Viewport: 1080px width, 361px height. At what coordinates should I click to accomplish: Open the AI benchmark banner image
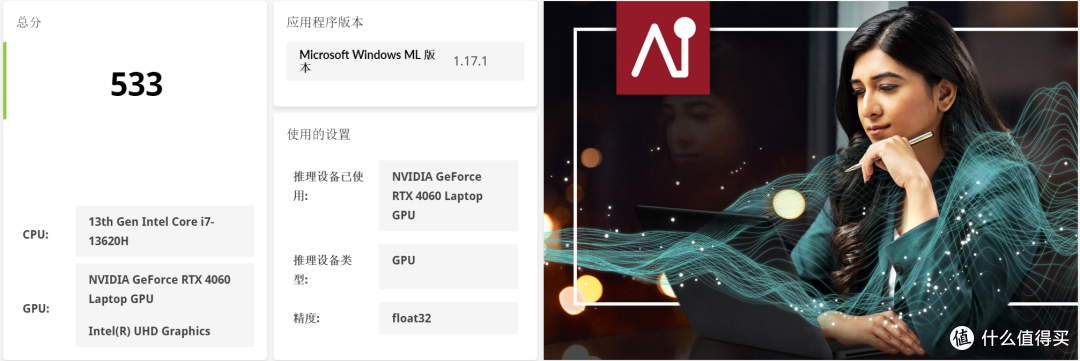click(811, 180)
